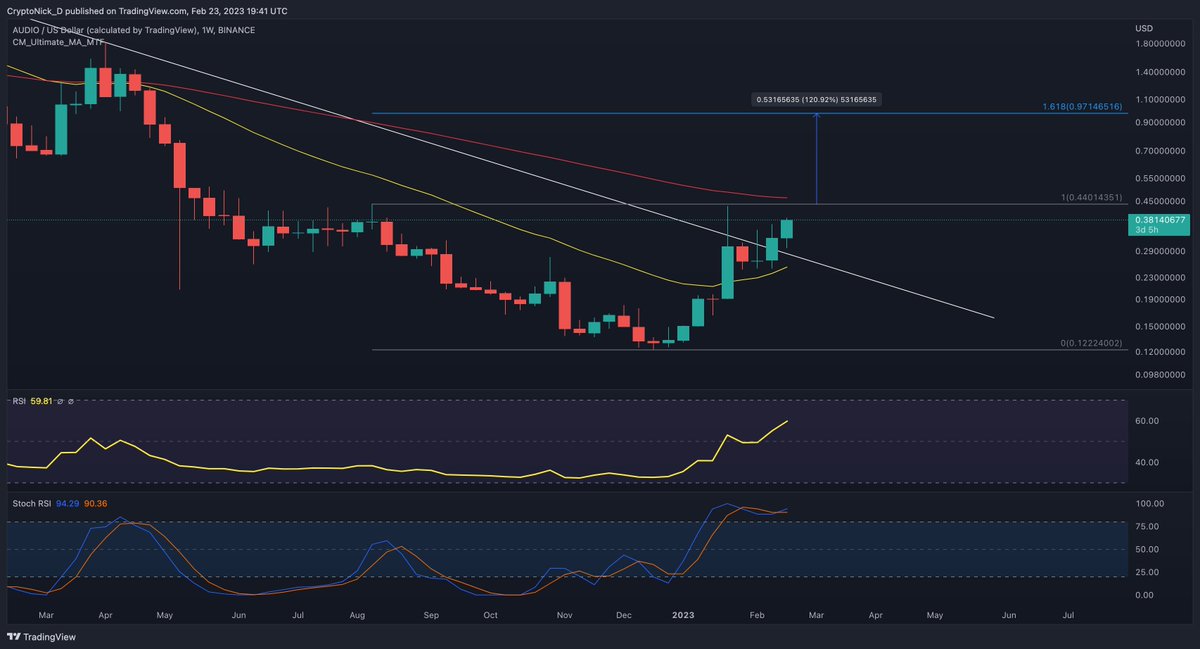The height and width of the screenshot is (649, 1200).
Task: Click the 0.12000000 price axis label
Action: [x=1161, y=352]
